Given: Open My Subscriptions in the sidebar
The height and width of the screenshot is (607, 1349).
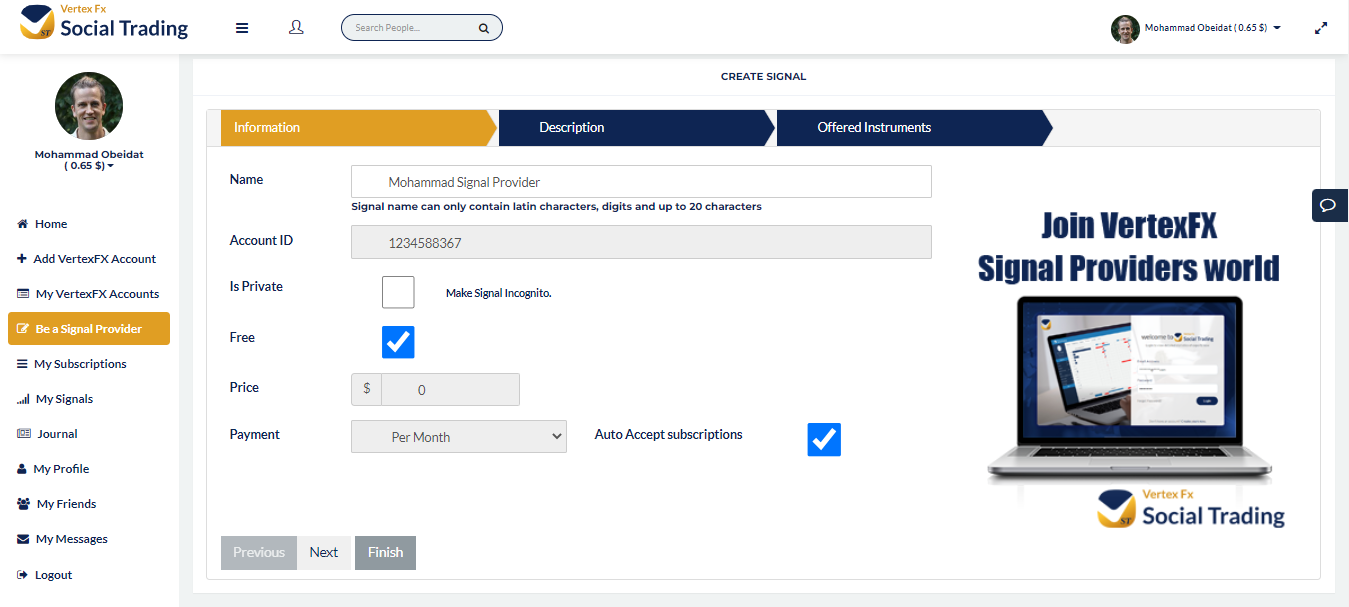Looking at the screenshot, I should point(80,364).
